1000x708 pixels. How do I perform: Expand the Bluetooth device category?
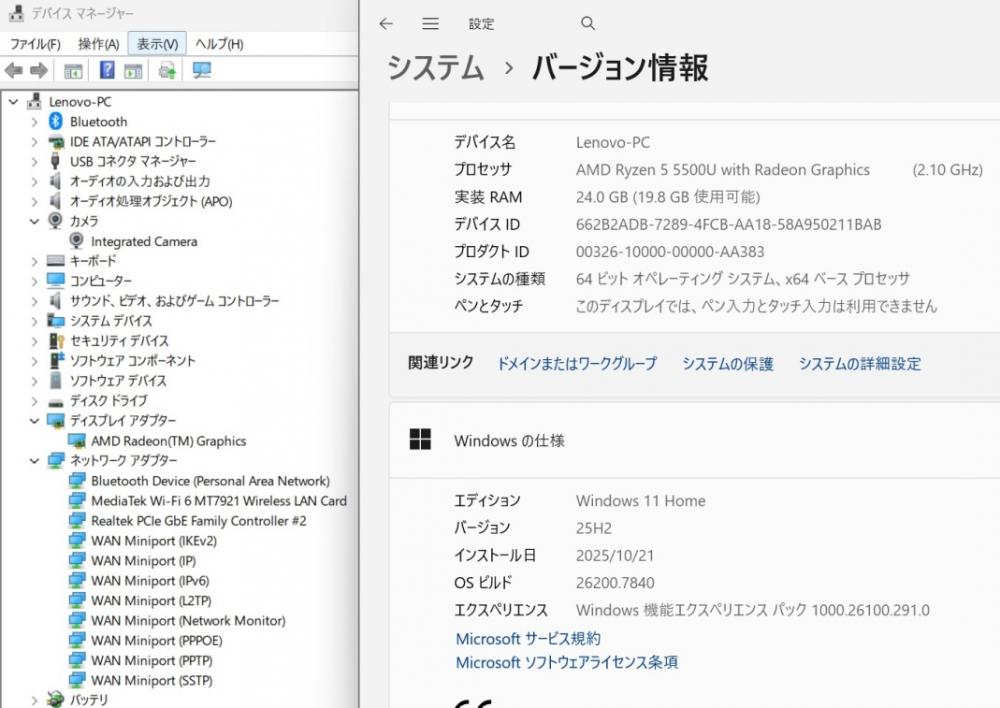click(x=34, y=121)
